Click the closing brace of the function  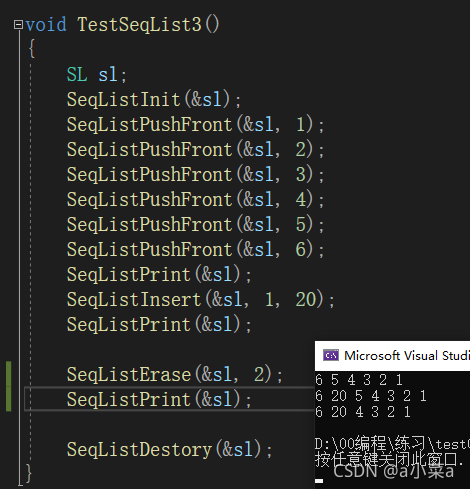pos(29,473)
